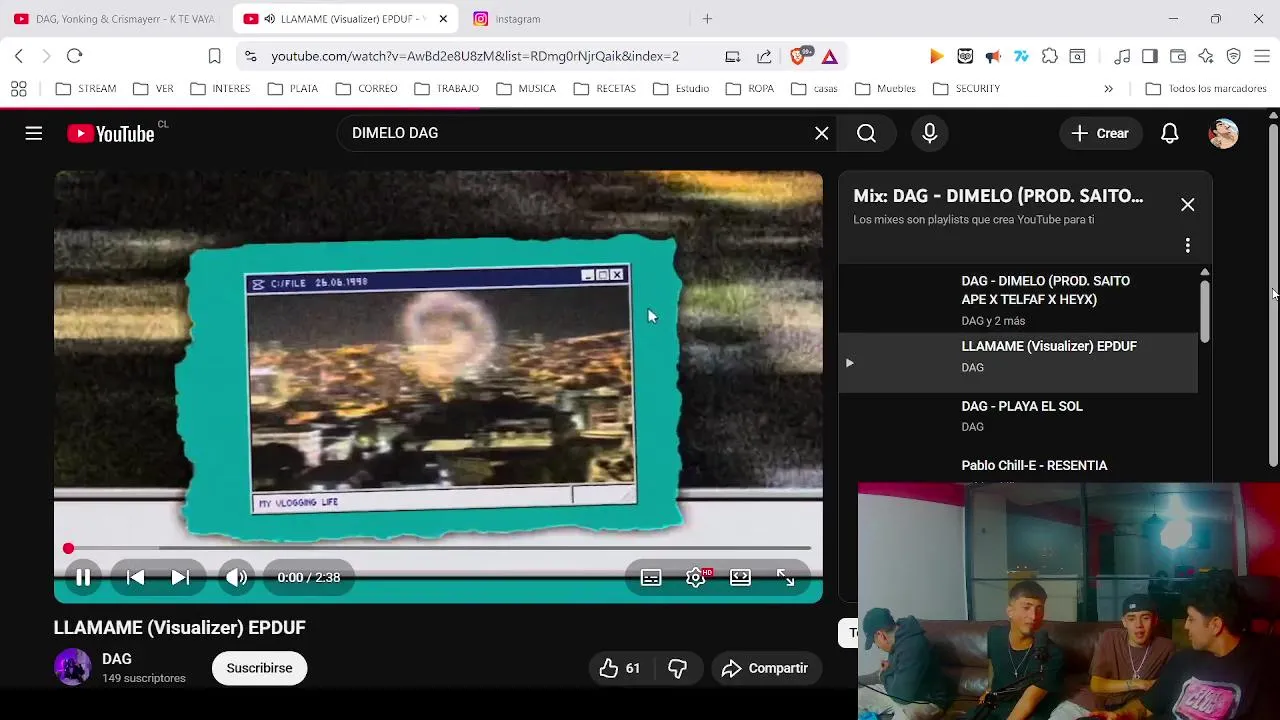The width and height of the screenshot is (1280, 720).
Task: Toggle subtitles on the player
Action: [651, 577]
